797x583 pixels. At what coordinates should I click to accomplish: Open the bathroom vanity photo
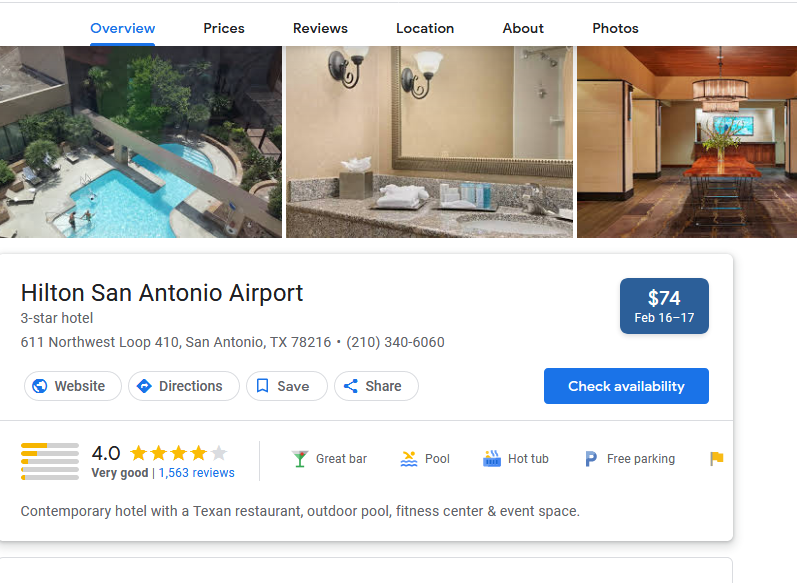[x=429, y=142]
